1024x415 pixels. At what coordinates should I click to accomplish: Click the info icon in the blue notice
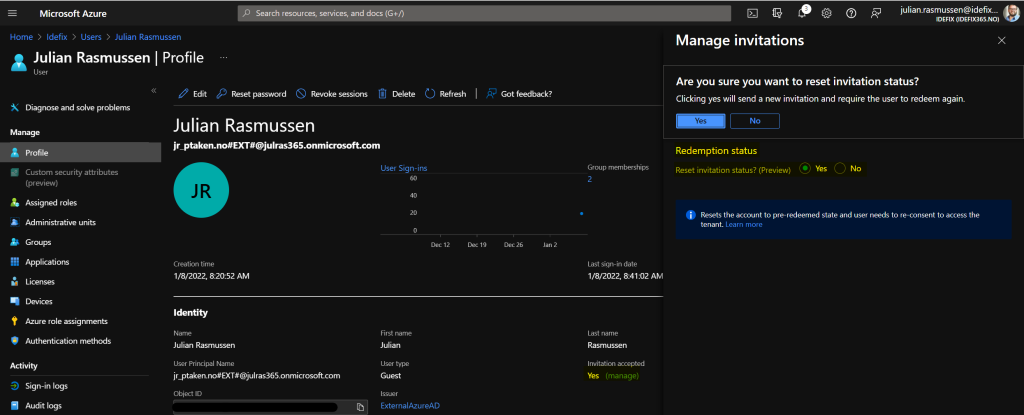point(690,215)
